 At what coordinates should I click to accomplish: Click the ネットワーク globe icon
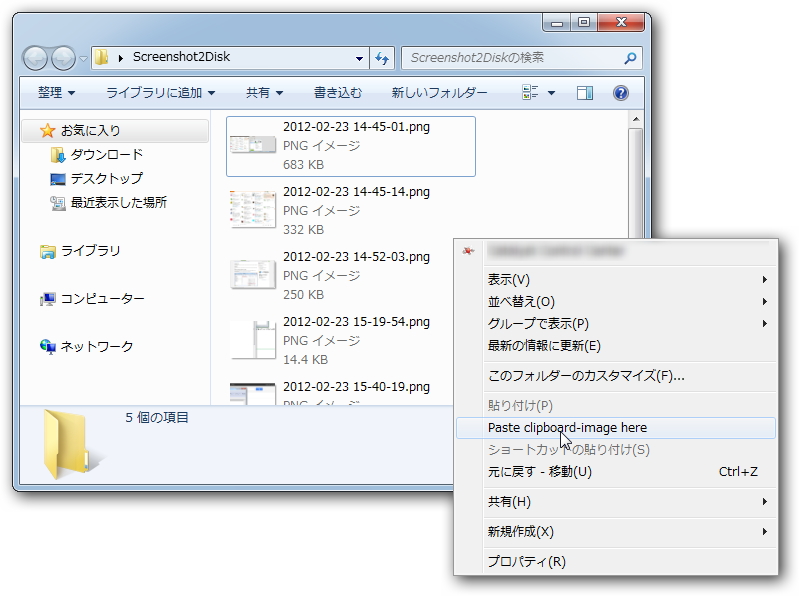pos(47,347)
